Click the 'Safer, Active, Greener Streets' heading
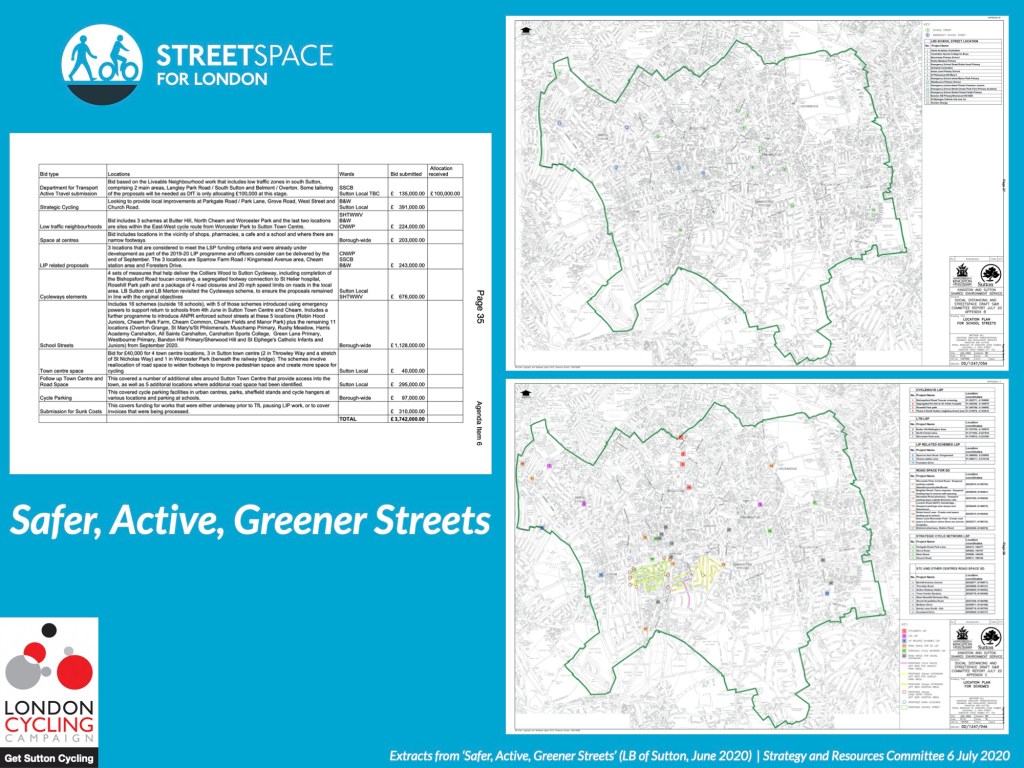The height and width of the screenshot is (768, 1024). (x=250, y=520)
